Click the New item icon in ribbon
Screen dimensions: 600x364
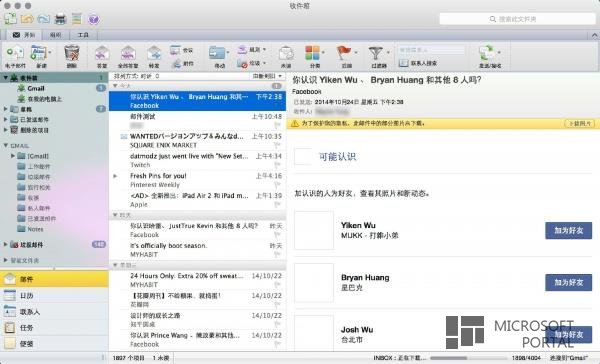(39, 53)
